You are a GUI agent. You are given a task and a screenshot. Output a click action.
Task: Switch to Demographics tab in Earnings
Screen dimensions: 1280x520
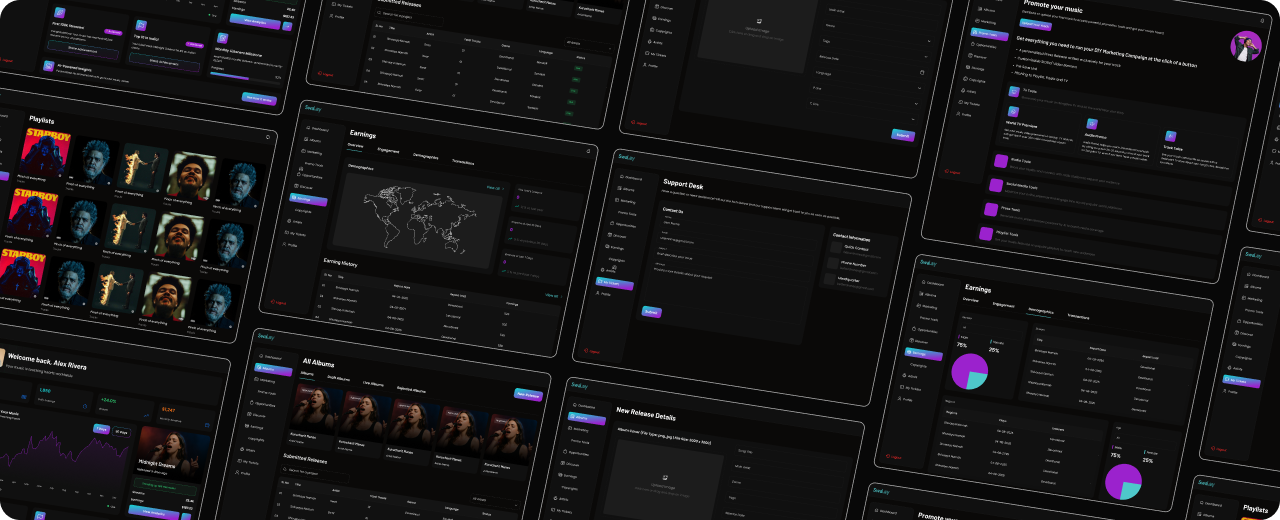[425, 156]
